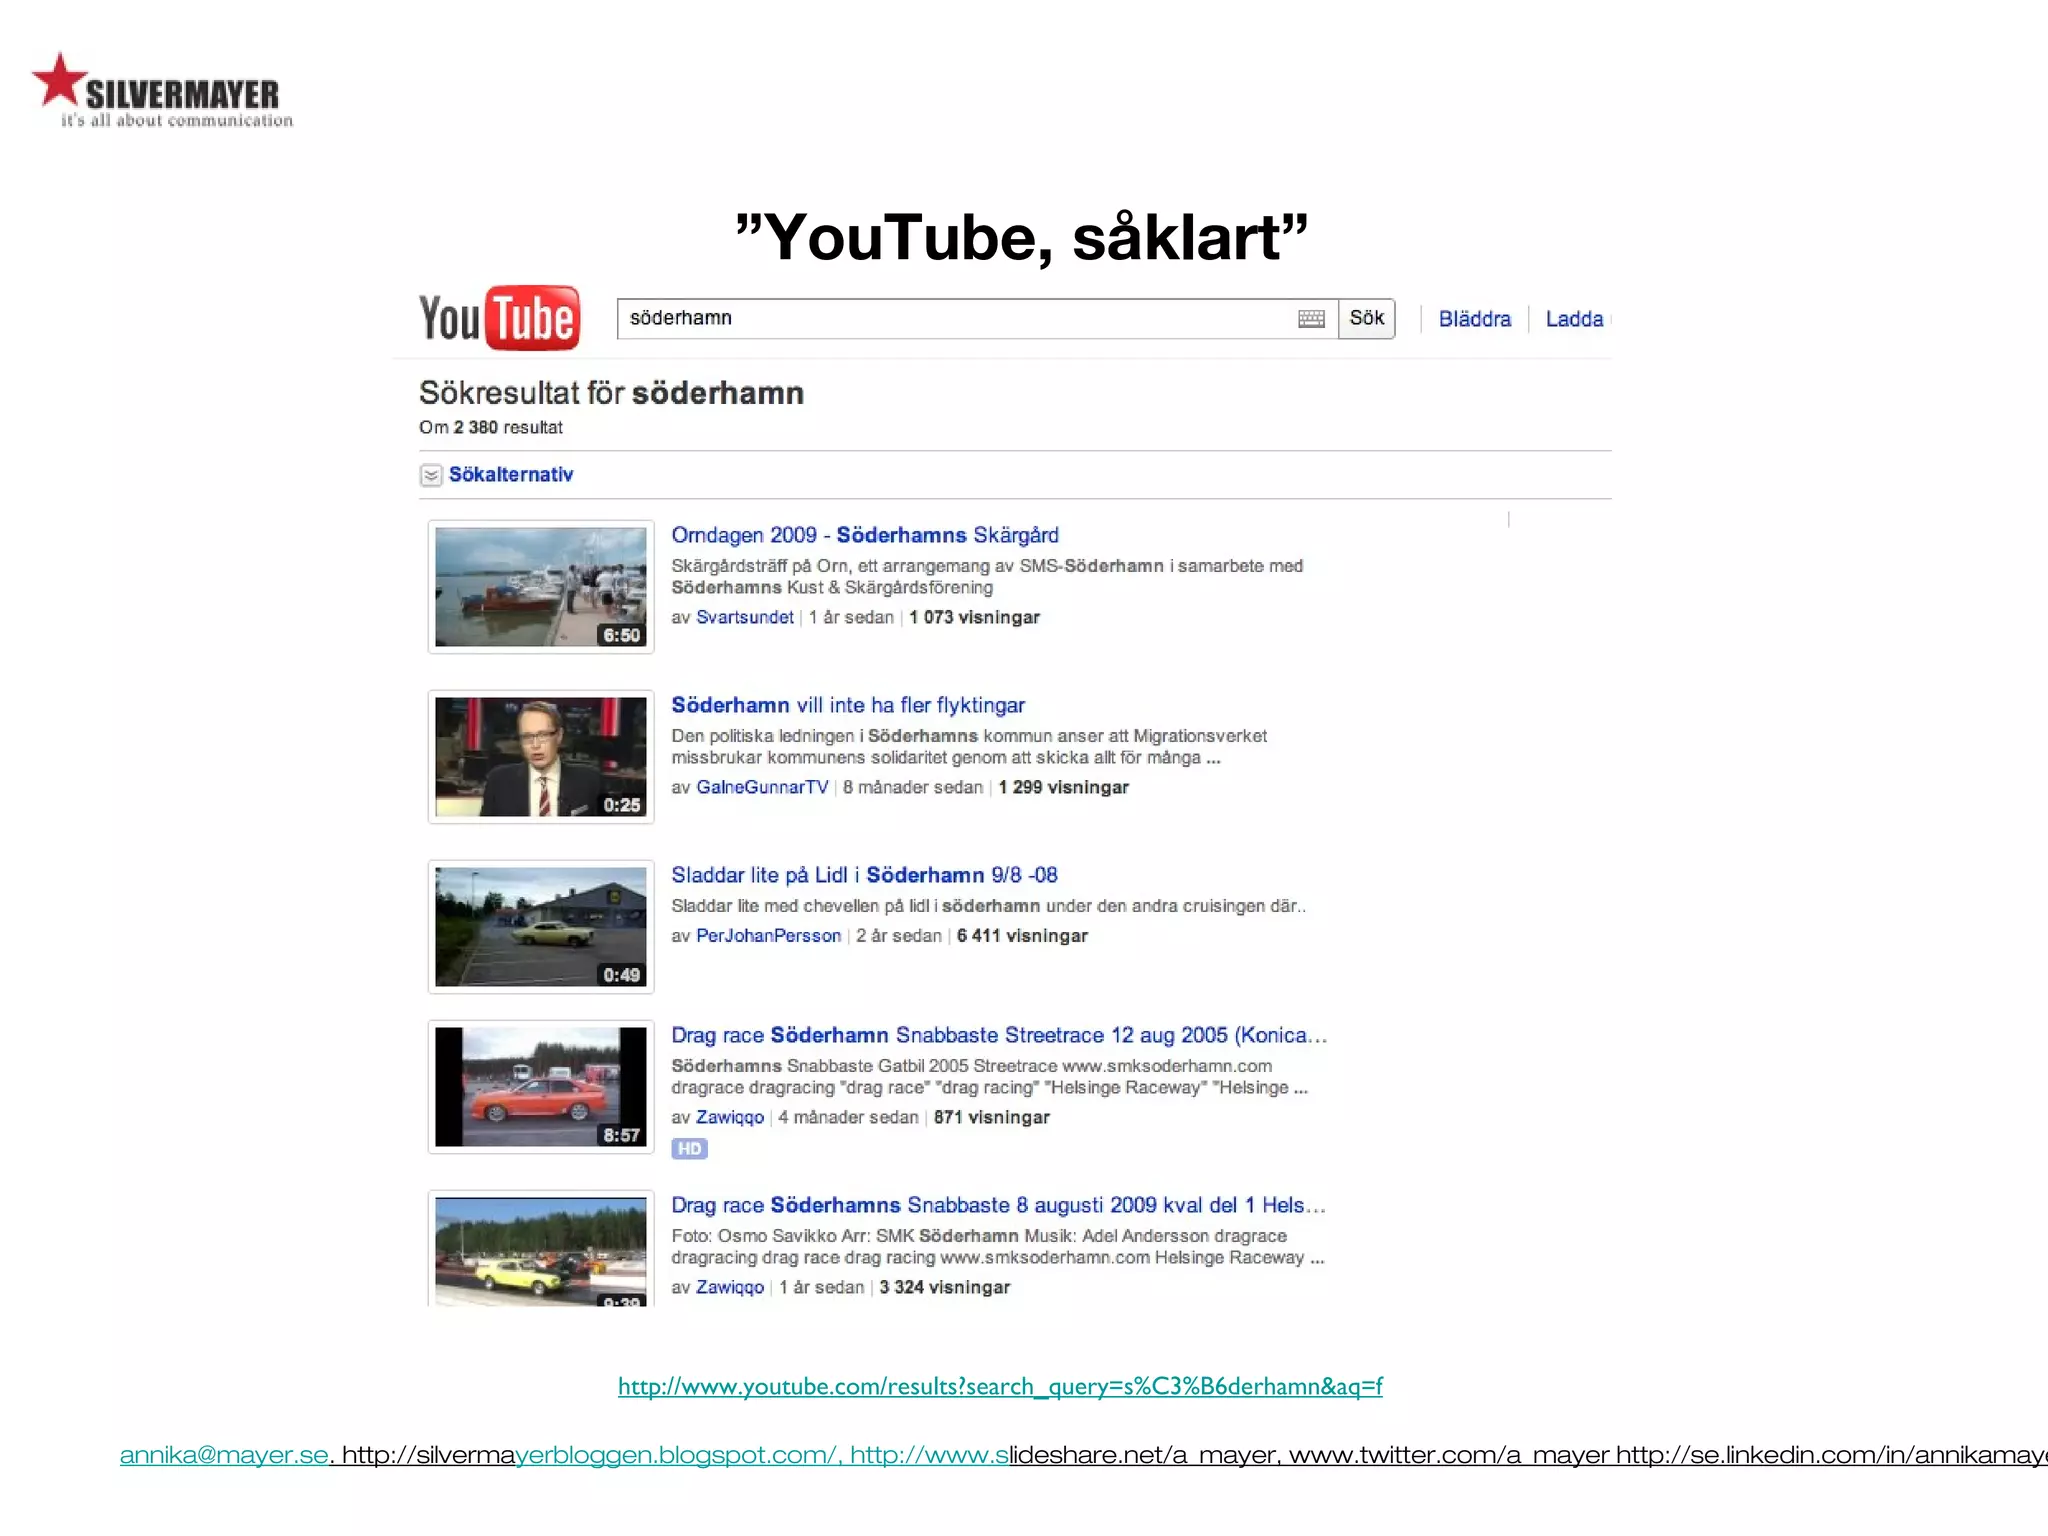This screenshot has width=2048, height=1536.
Task: Open the Sökalternativ link
Action: pos(510,475)
